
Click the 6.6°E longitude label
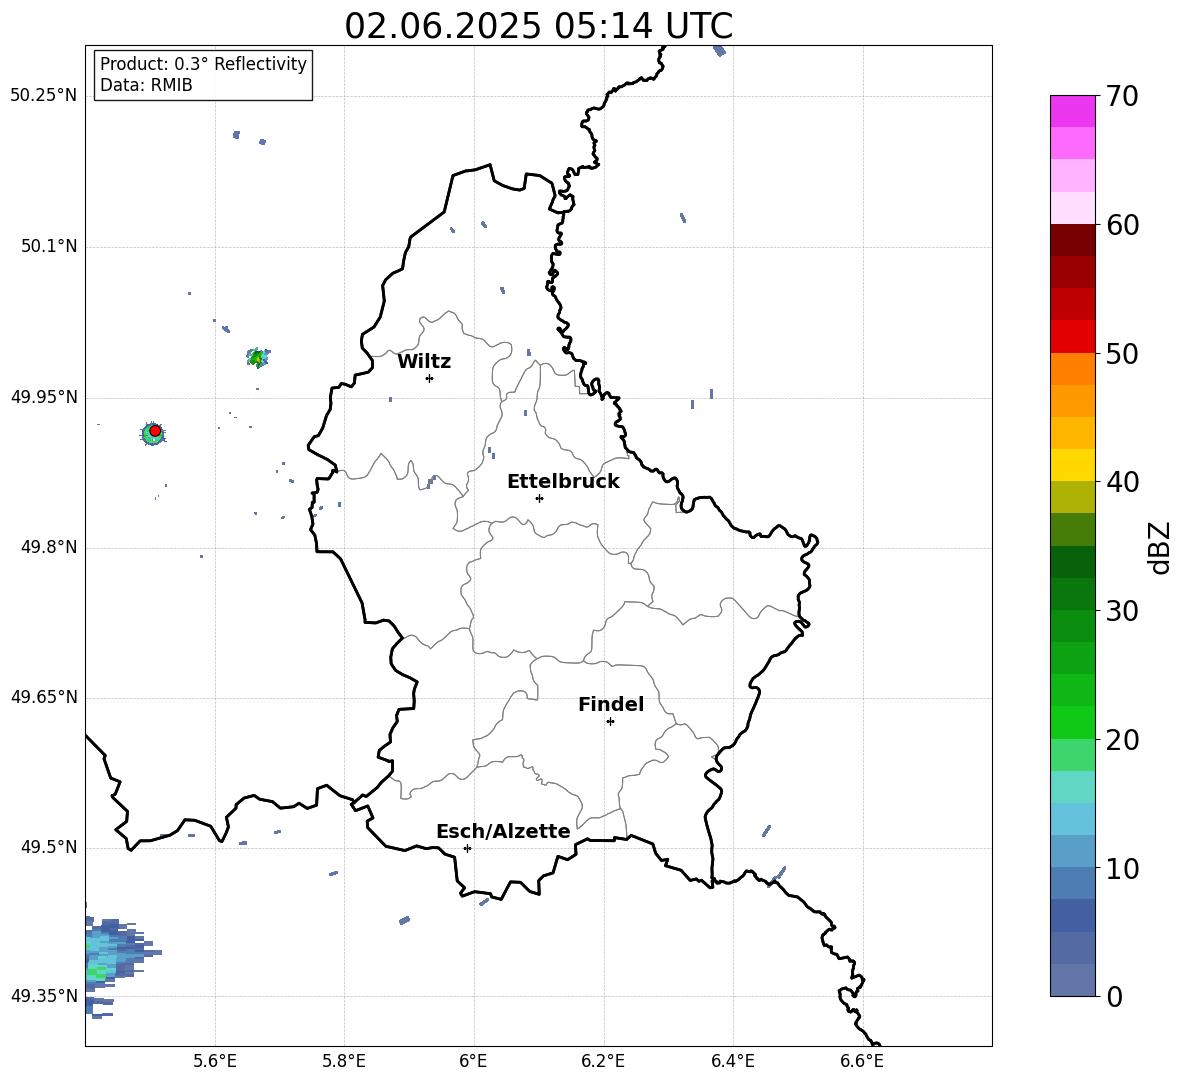pyautogui.click(x=862, y=1061)
